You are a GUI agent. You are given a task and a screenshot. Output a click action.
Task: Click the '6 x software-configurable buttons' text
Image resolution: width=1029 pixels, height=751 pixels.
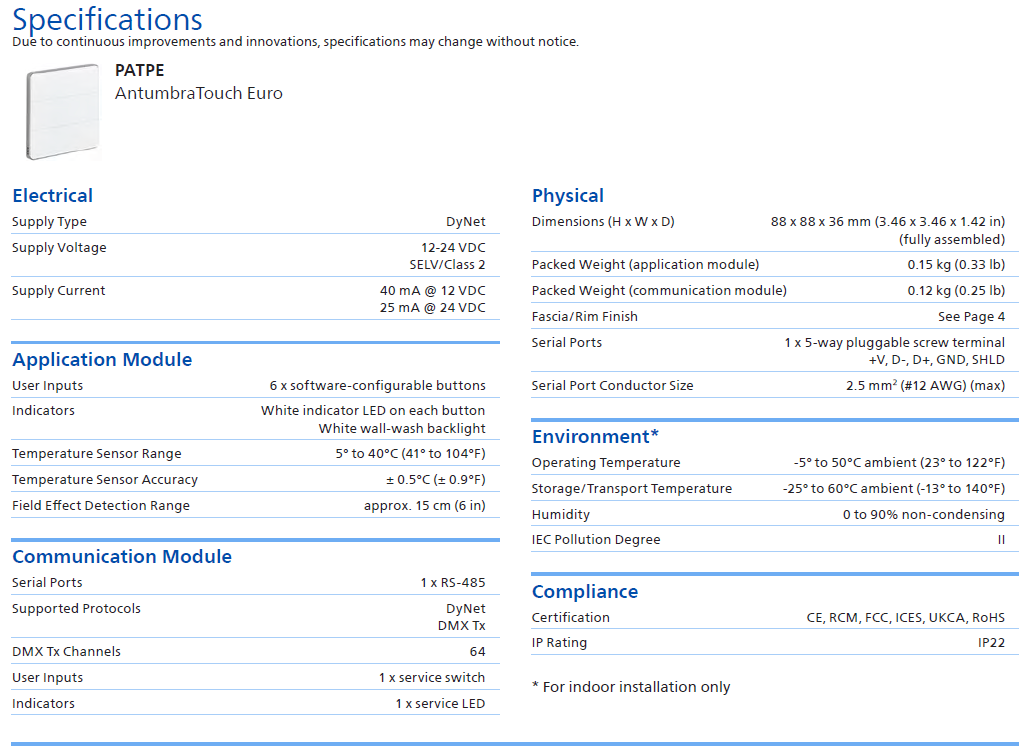coord(377,386)
